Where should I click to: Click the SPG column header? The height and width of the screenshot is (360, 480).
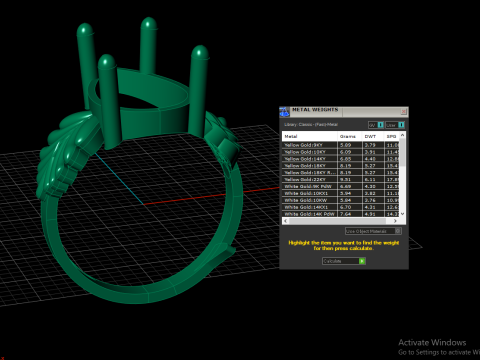pos(392,136)
